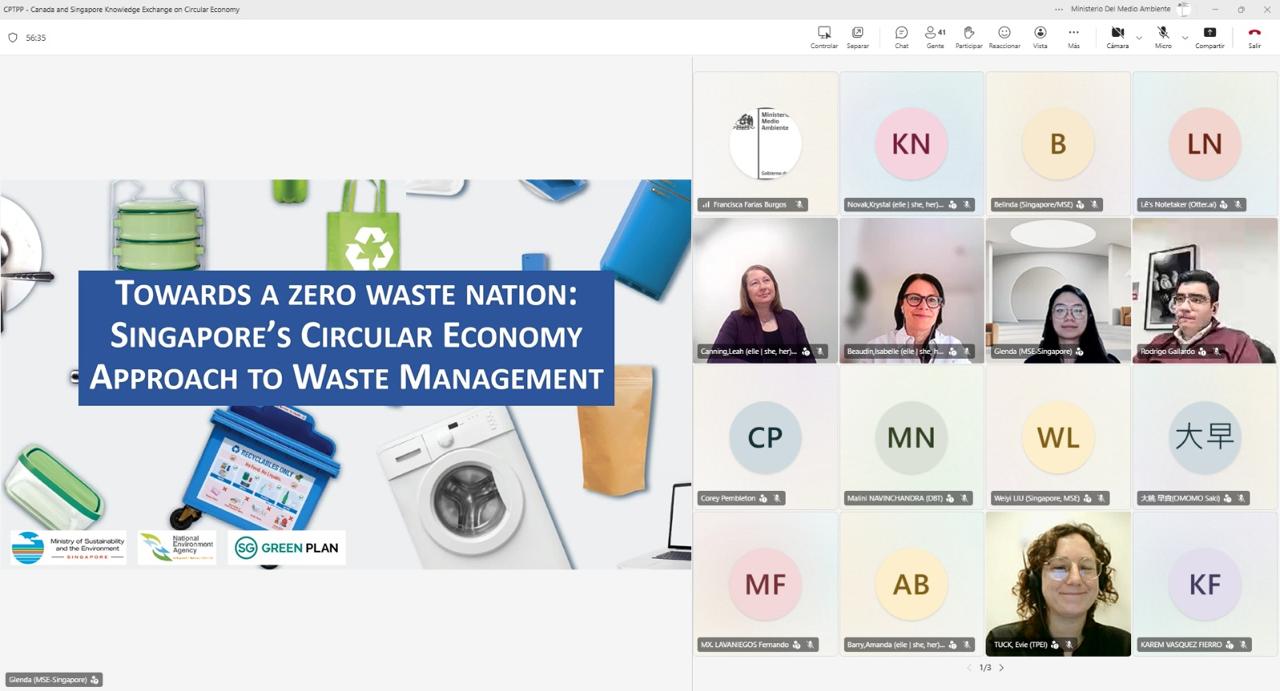
Task: Go to previous participant page arrow
Action: (x=968, y=668)
